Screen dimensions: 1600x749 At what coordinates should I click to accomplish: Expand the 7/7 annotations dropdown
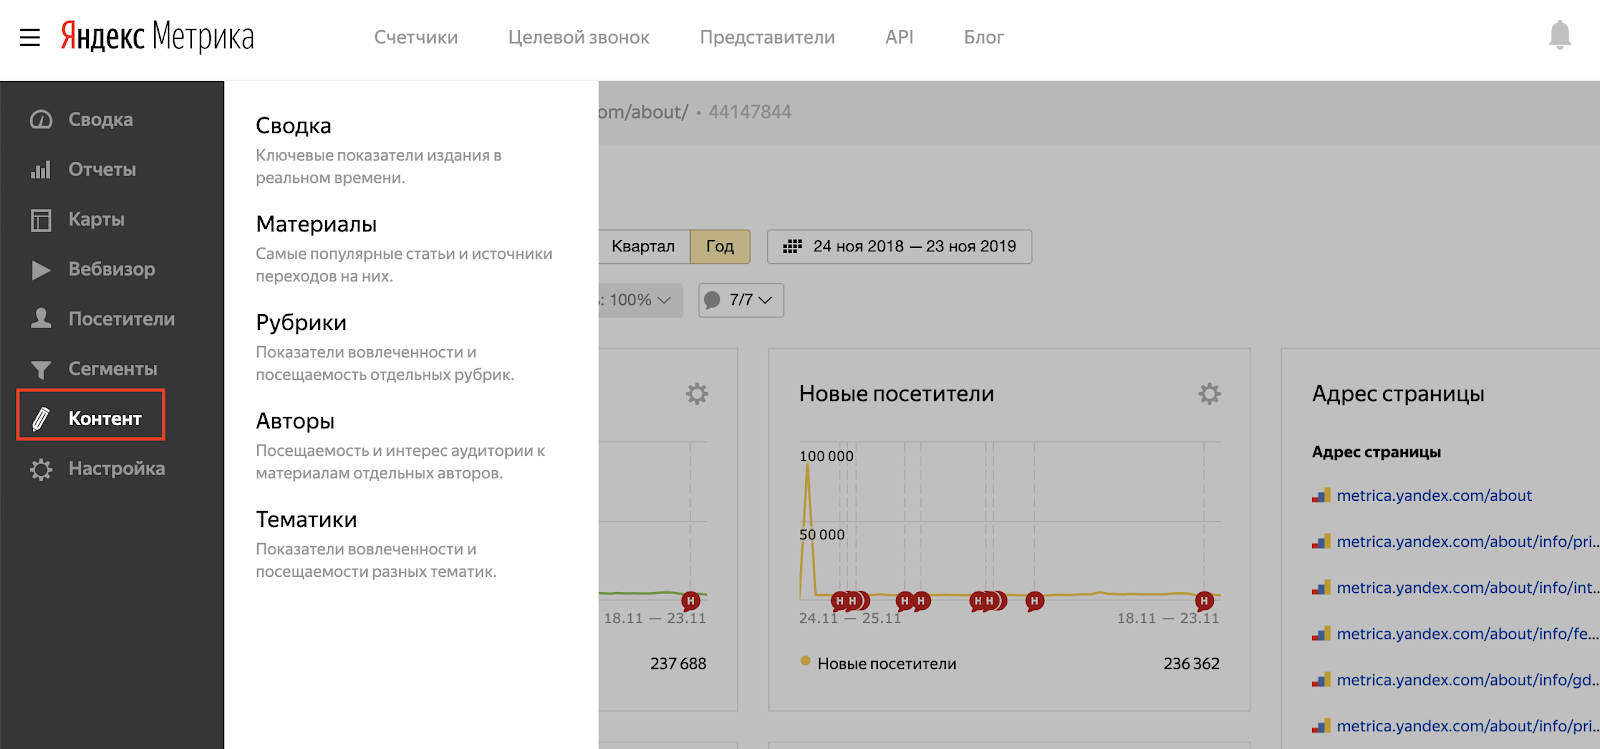point(741,300)
